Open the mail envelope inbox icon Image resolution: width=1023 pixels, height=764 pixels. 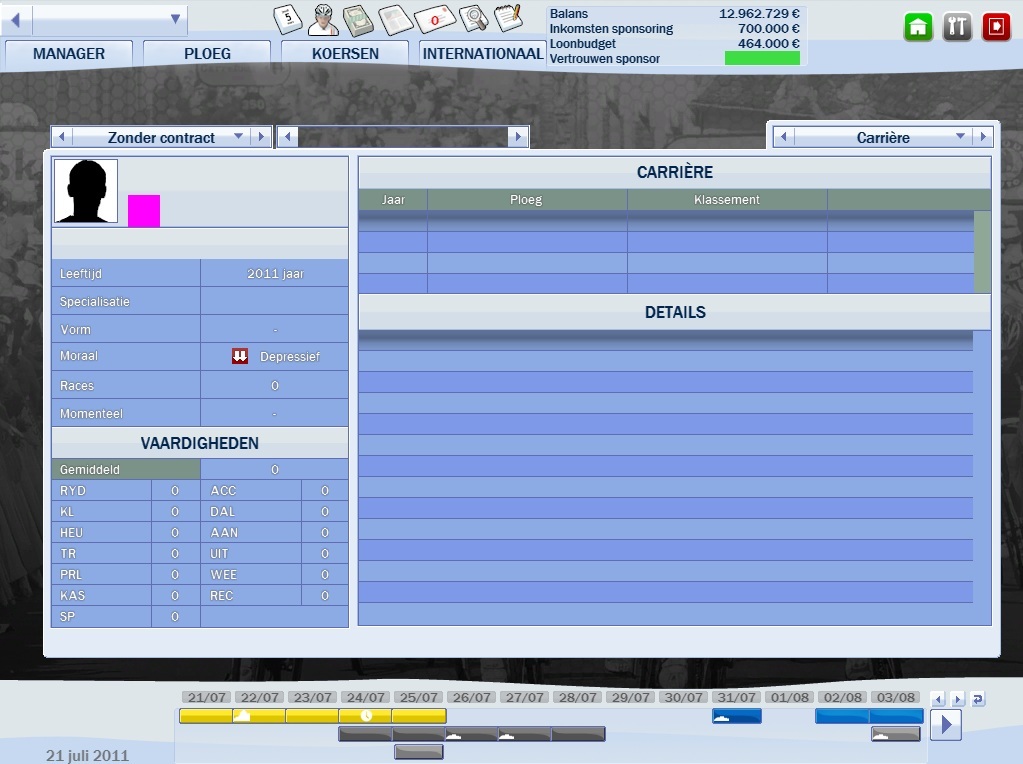(x=435, y=19)
